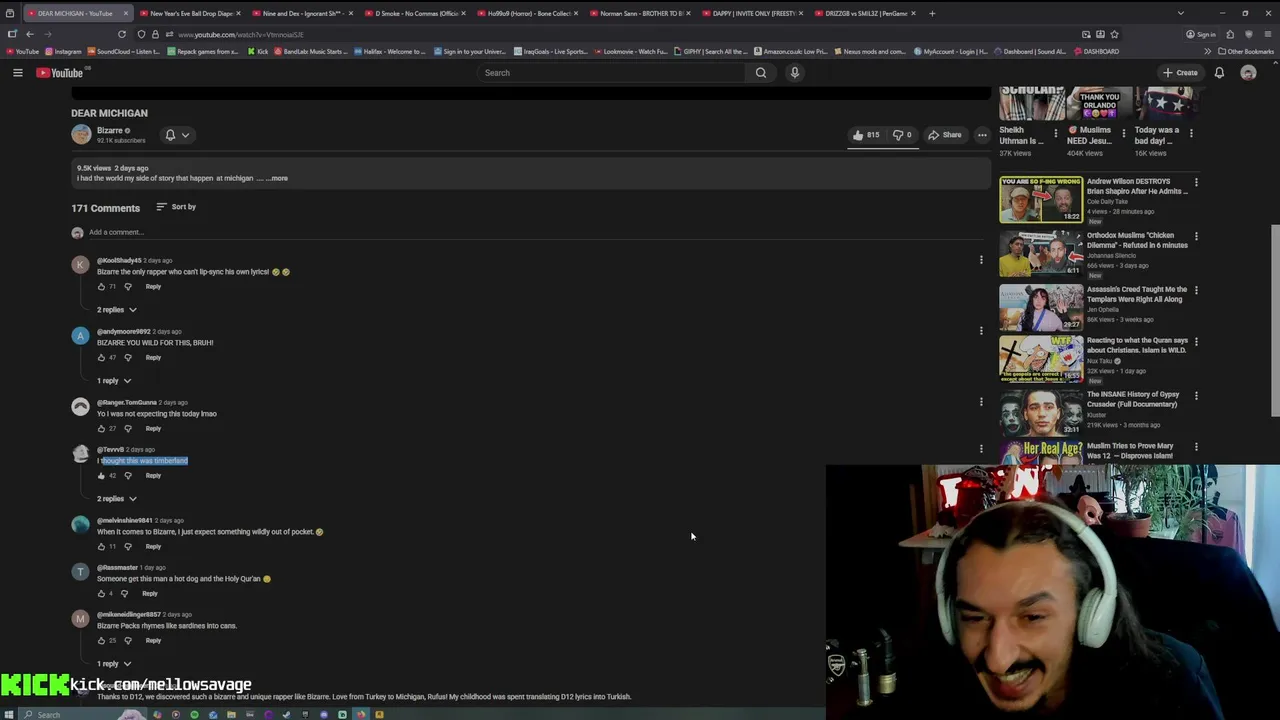The image size is (1280, 720).
Task: Like the comment by @KoolShady45
Action: tap(101, 286)
